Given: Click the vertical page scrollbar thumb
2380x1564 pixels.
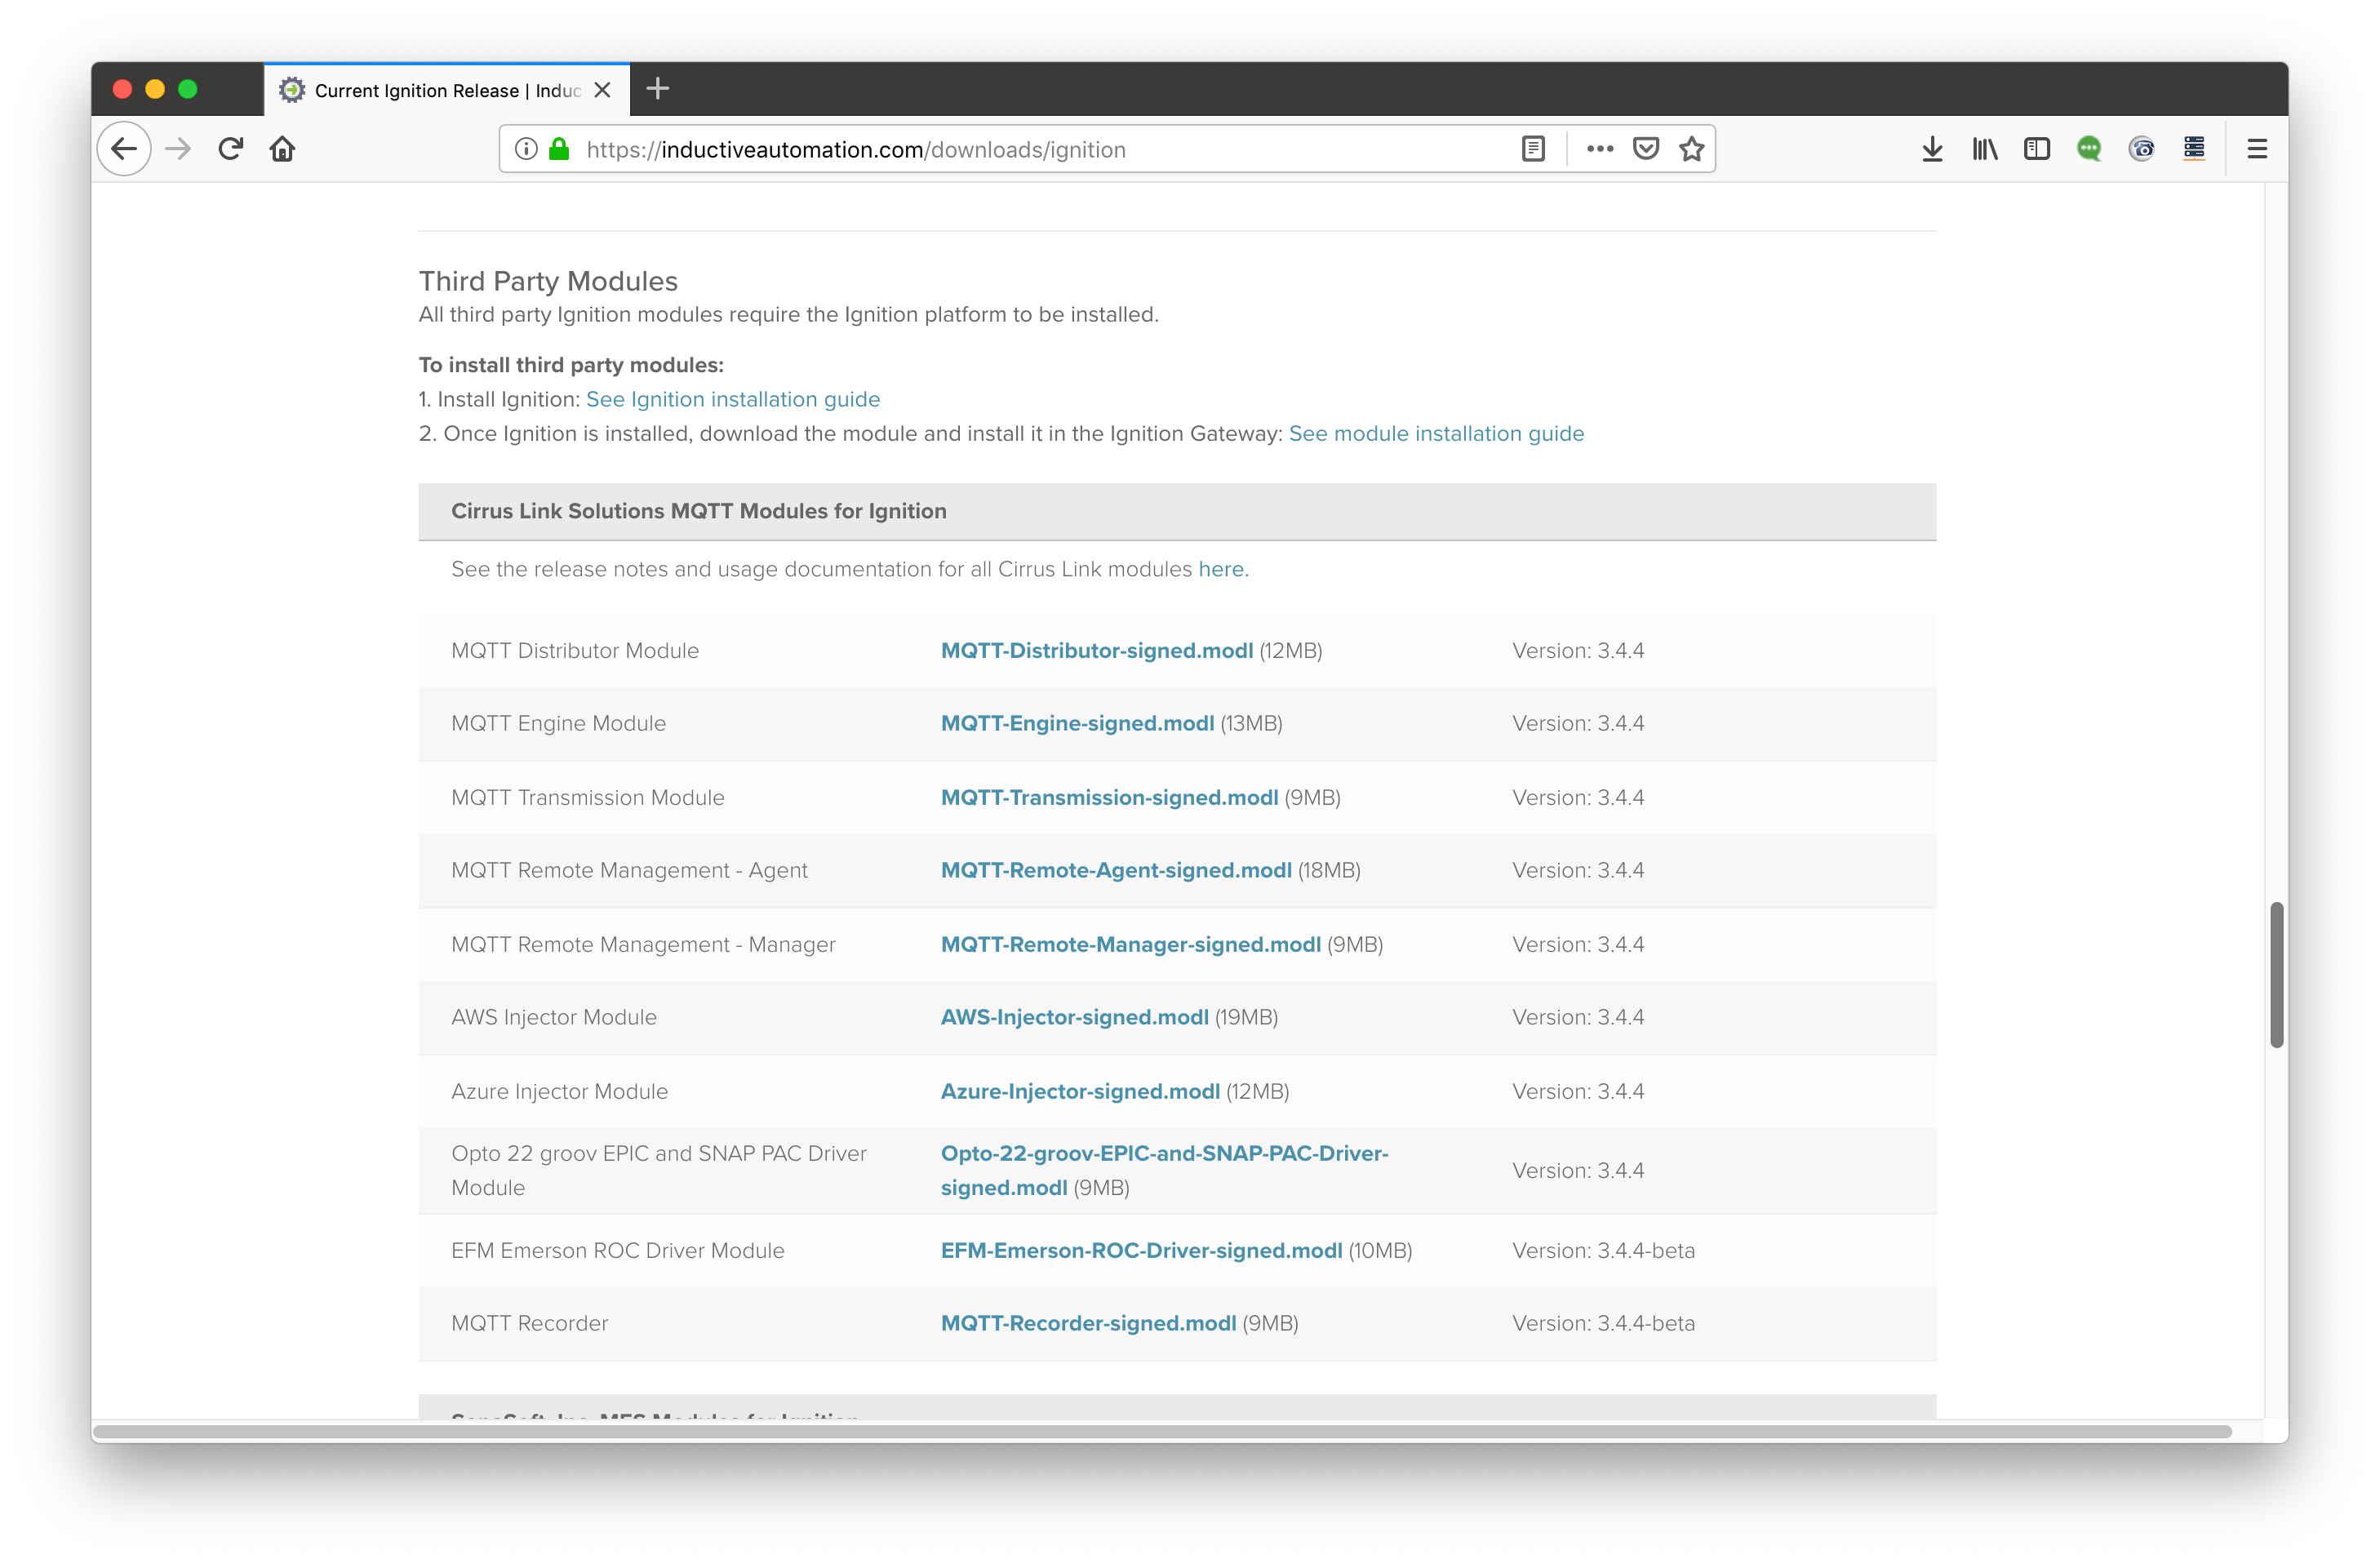Looking at the screenshot, I should (x=2276, y=975).
